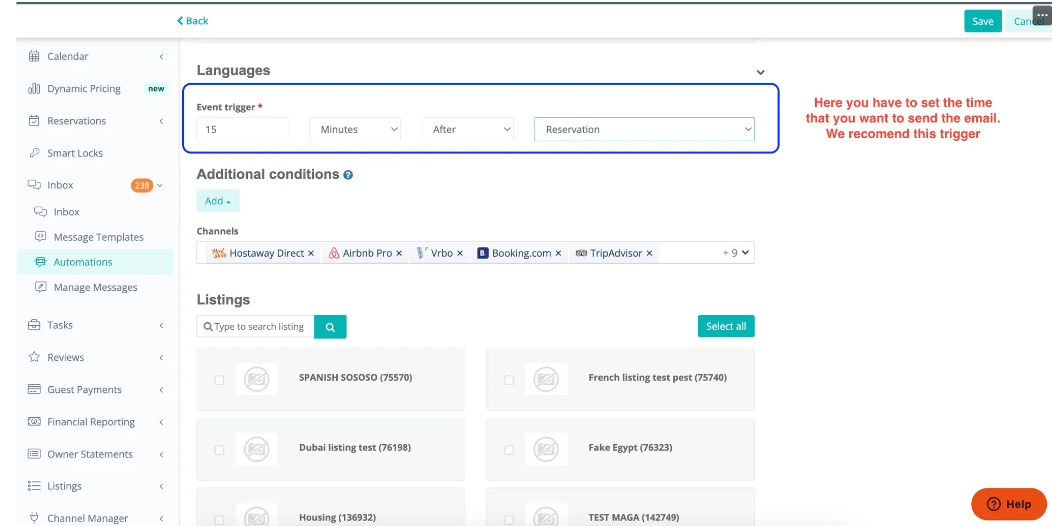
Task: Open help for Additional conditions question icon
Action: click(x=348, y=175)
